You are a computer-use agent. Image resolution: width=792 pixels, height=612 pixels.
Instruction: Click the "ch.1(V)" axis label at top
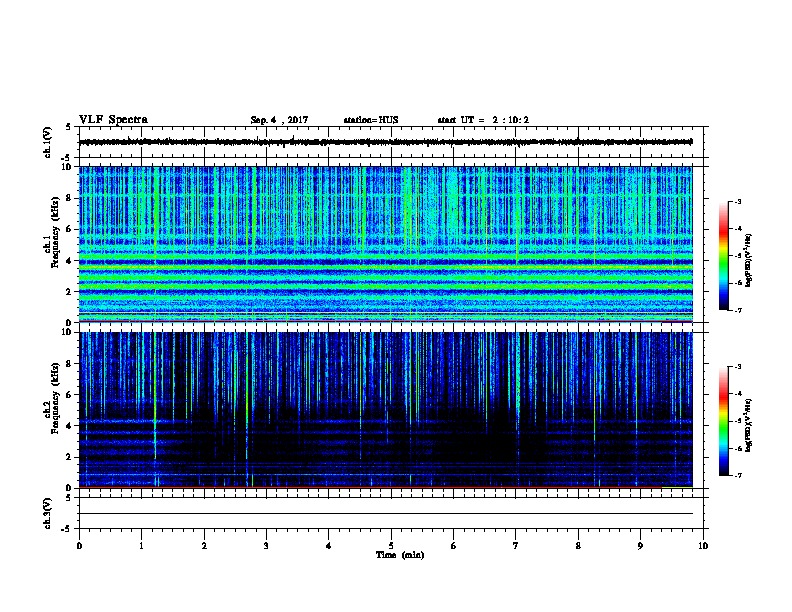point(48,142)
